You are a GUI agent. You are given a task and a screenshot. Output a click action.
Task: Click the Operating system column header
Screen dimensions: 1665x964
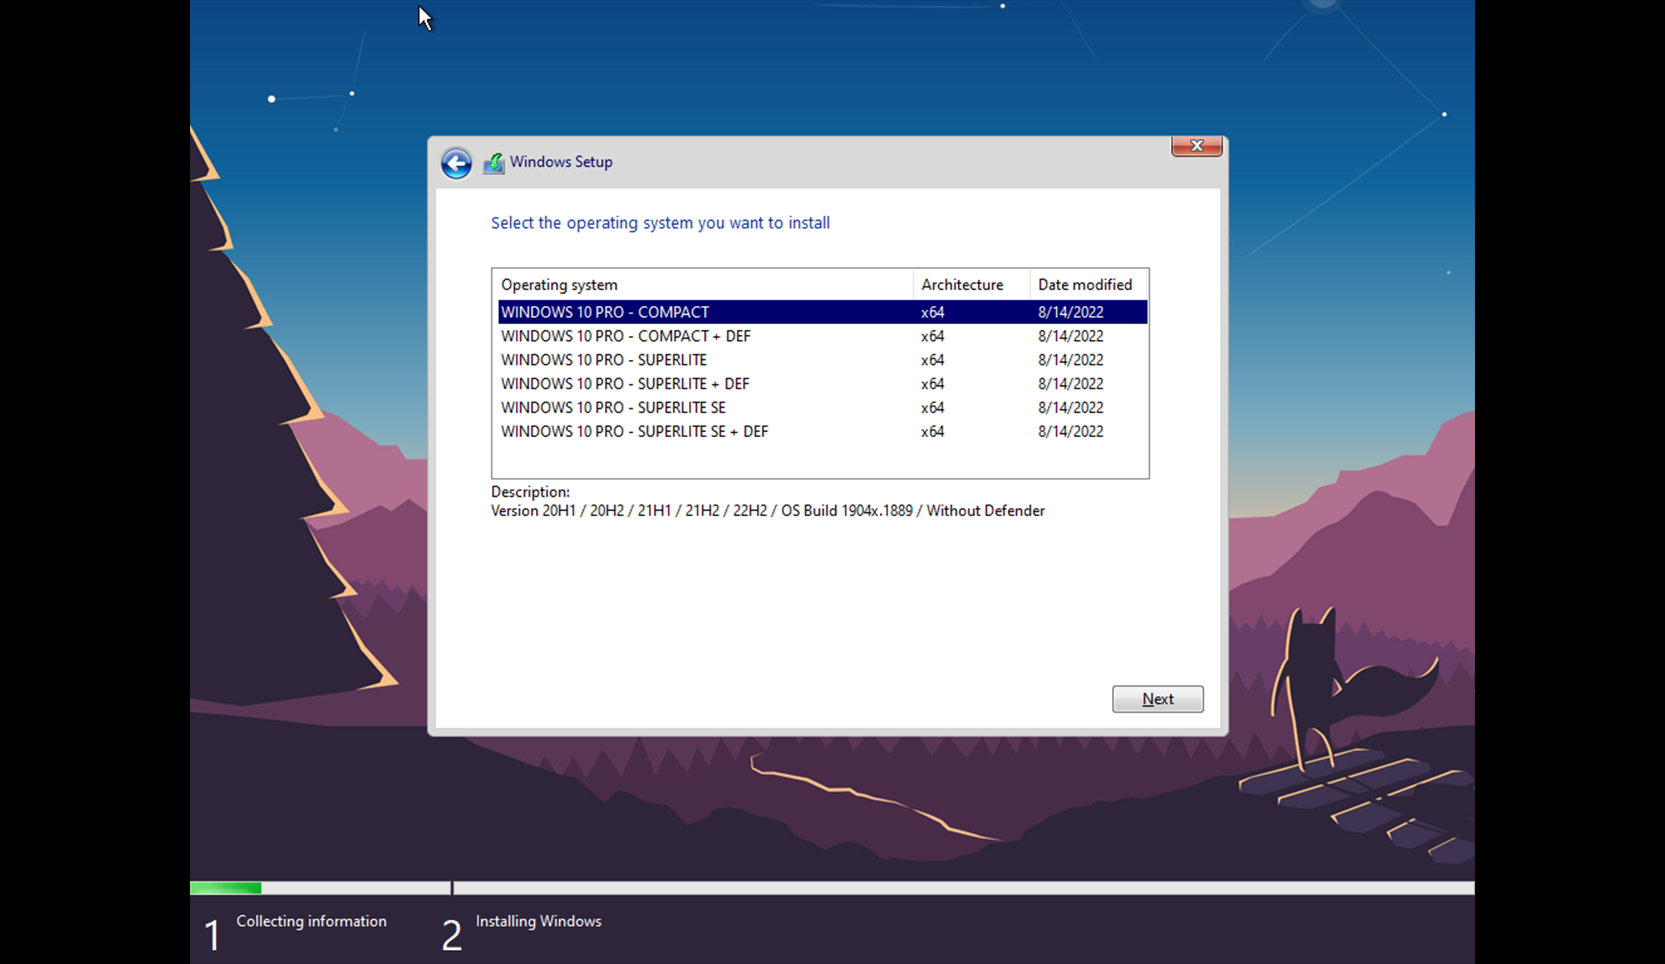[x=703, y=285]
